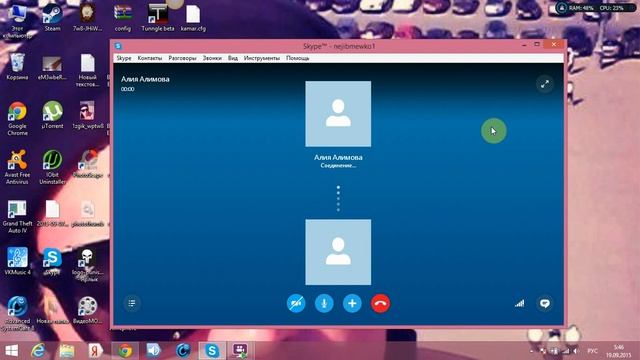Image resolution: width=640 pixels, height=360 pixels.
Task: Open the Разговоры menu
Action: (182, 58)
